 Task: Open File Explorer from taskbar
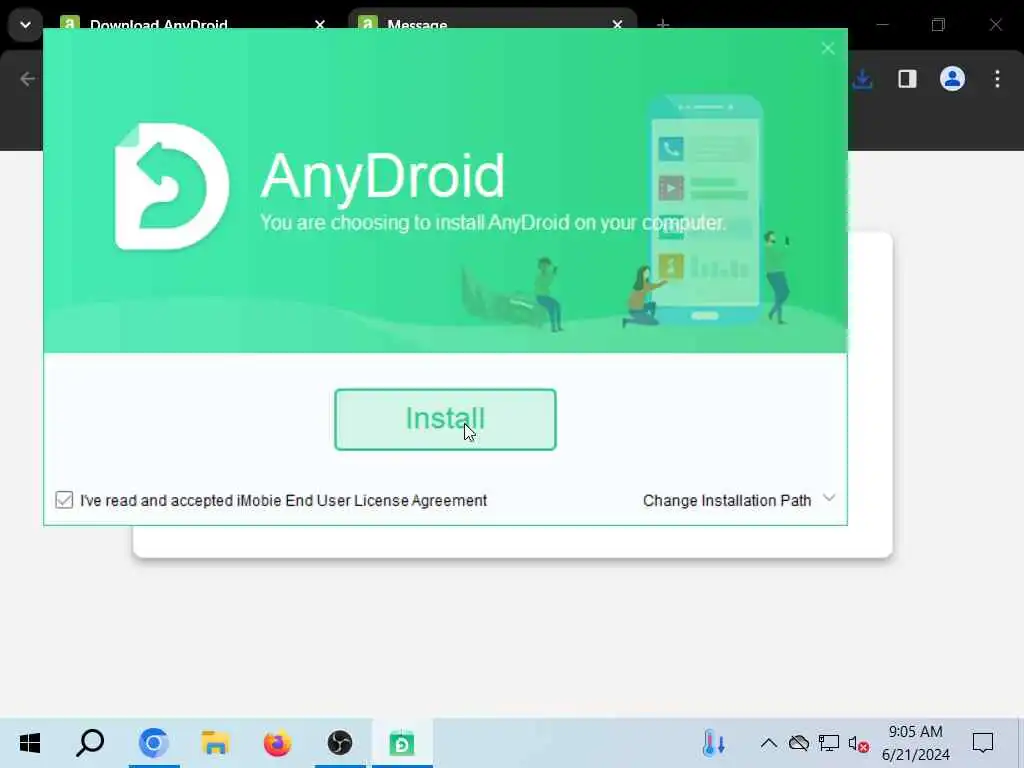216,743
